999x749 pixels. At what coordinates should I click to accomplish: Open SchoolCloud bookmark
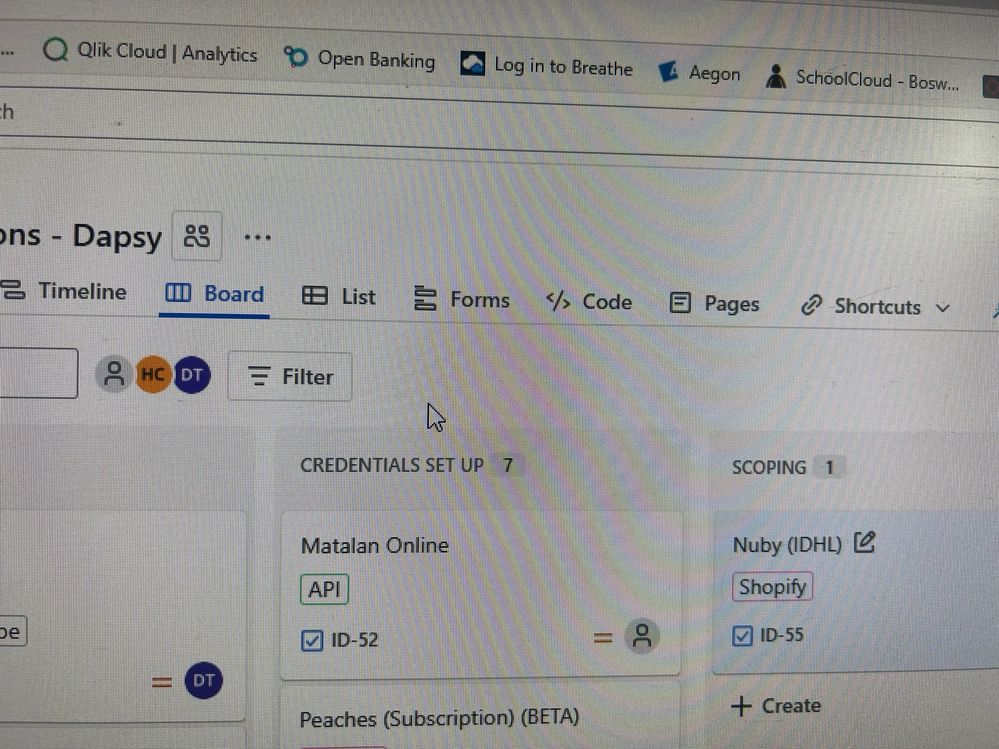coord(863,79)
